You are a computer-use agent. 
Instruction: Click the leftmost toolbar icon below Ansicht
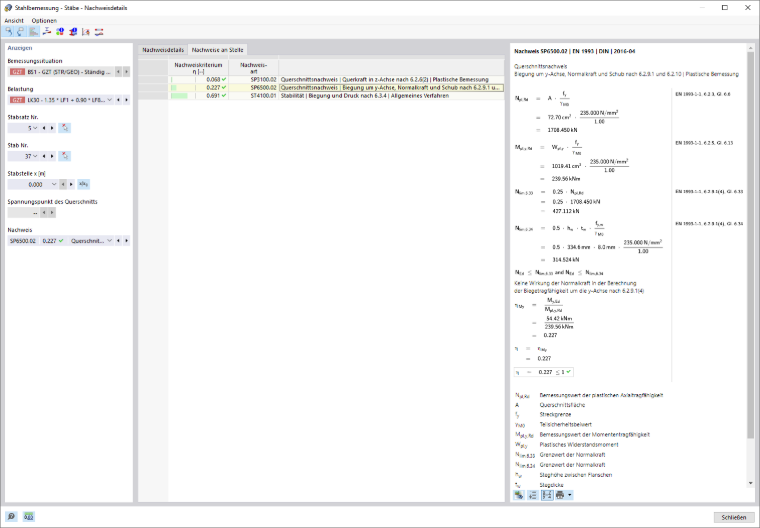click(x=8, y=32)
